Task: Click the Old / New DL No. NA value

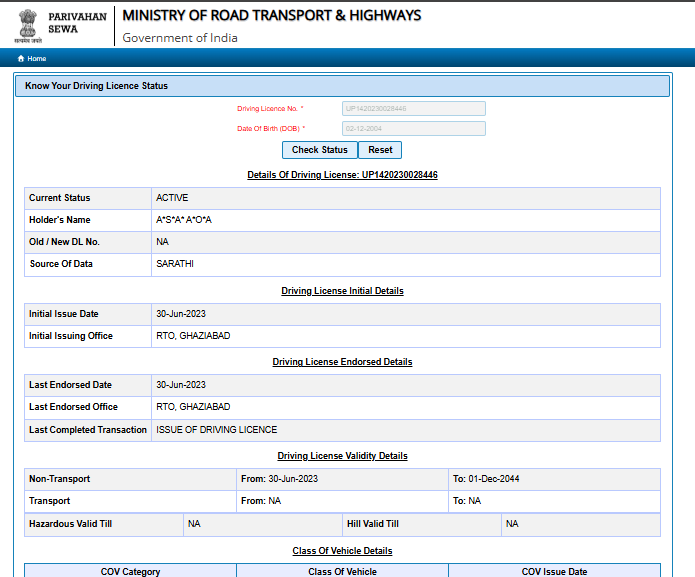Action: point(162,242)
